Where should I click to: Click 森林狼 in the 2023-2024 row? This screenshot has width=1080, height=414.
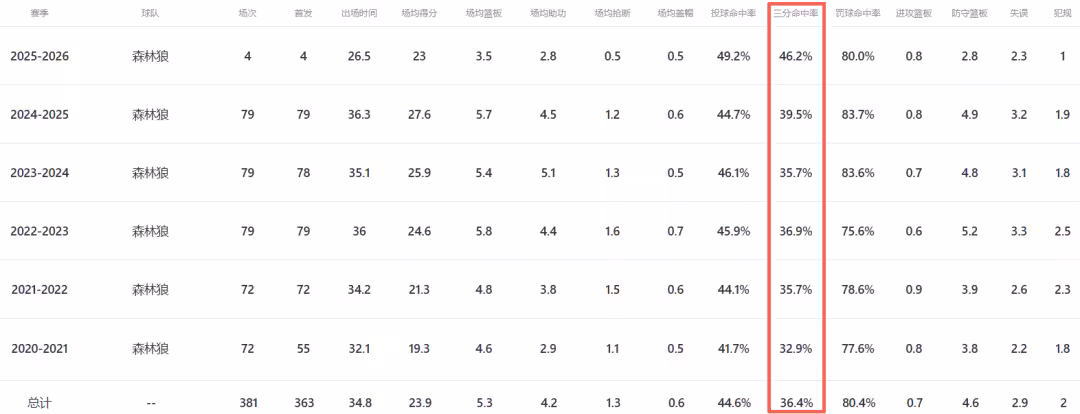point(150,173)
